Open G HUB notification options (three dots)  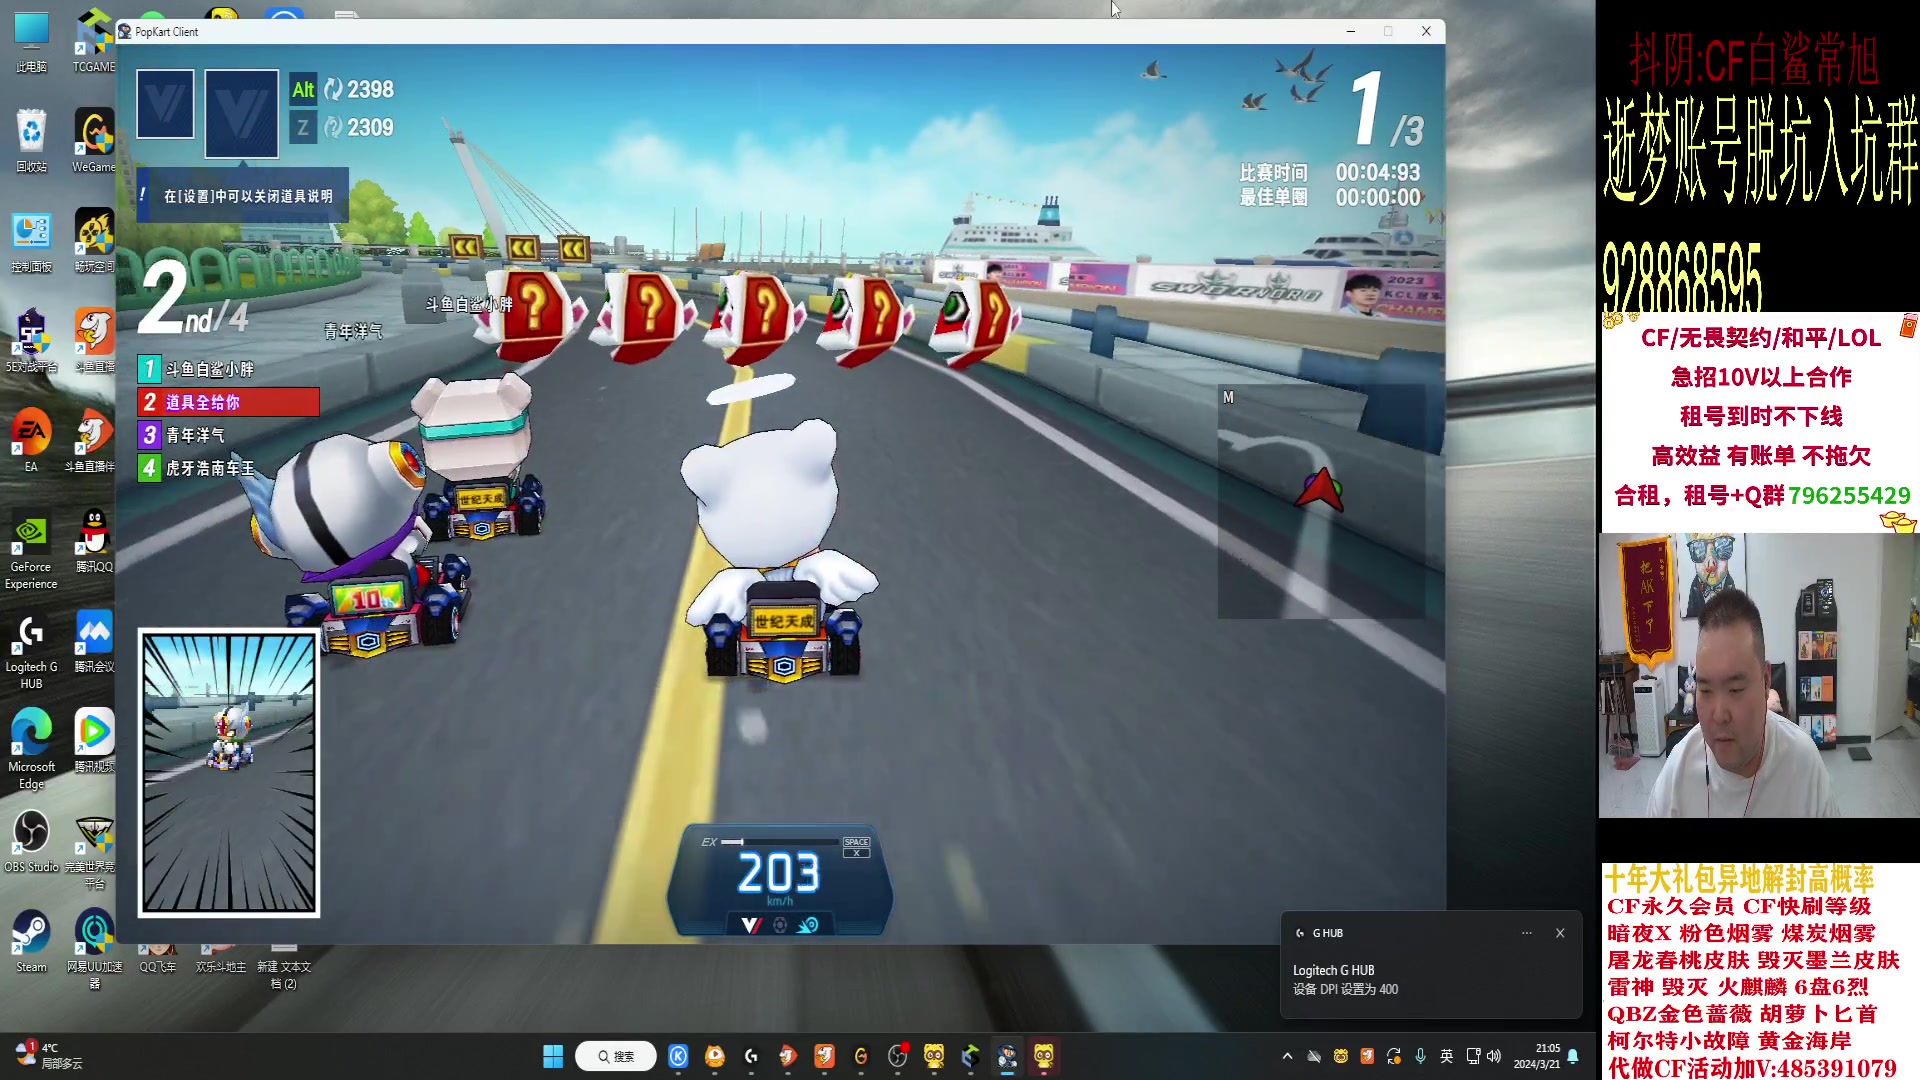1526,933
